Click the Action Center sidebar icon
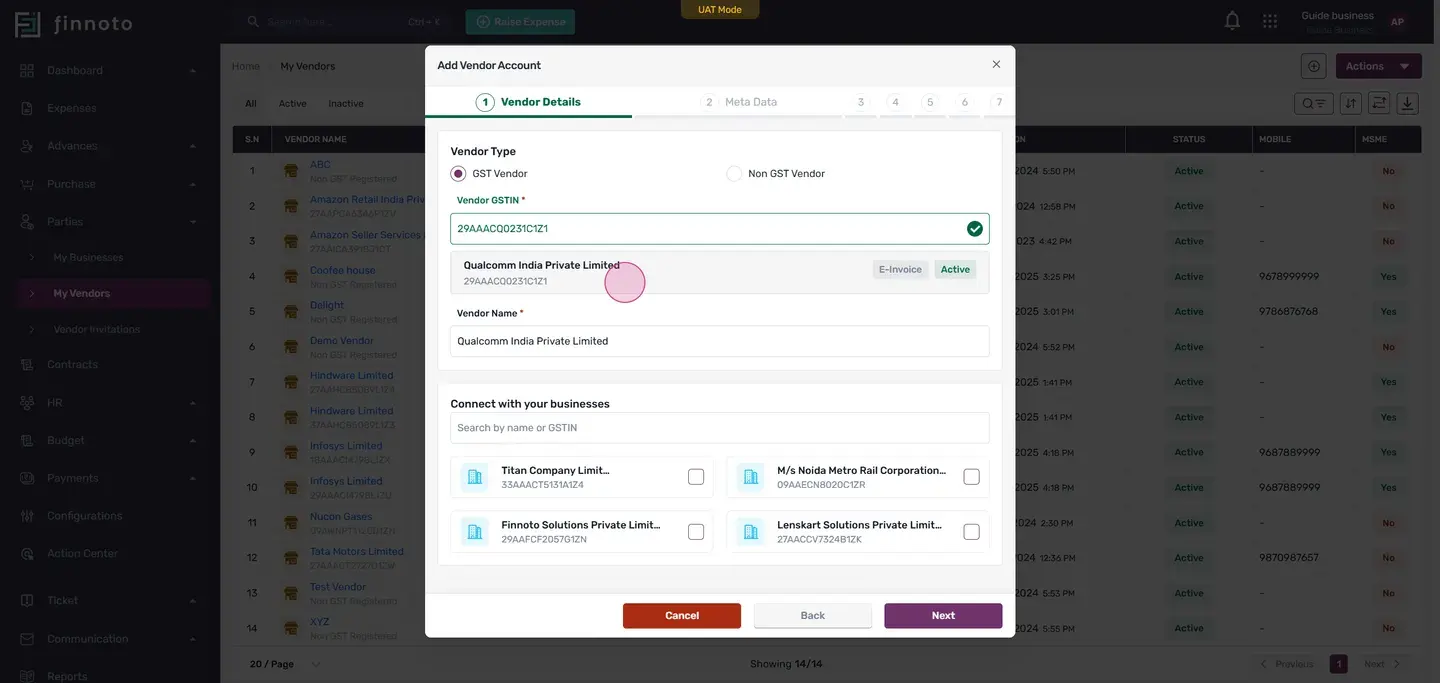Image resolution: width=1440 pixels, height=683 pixels. (x=28, y=554)
